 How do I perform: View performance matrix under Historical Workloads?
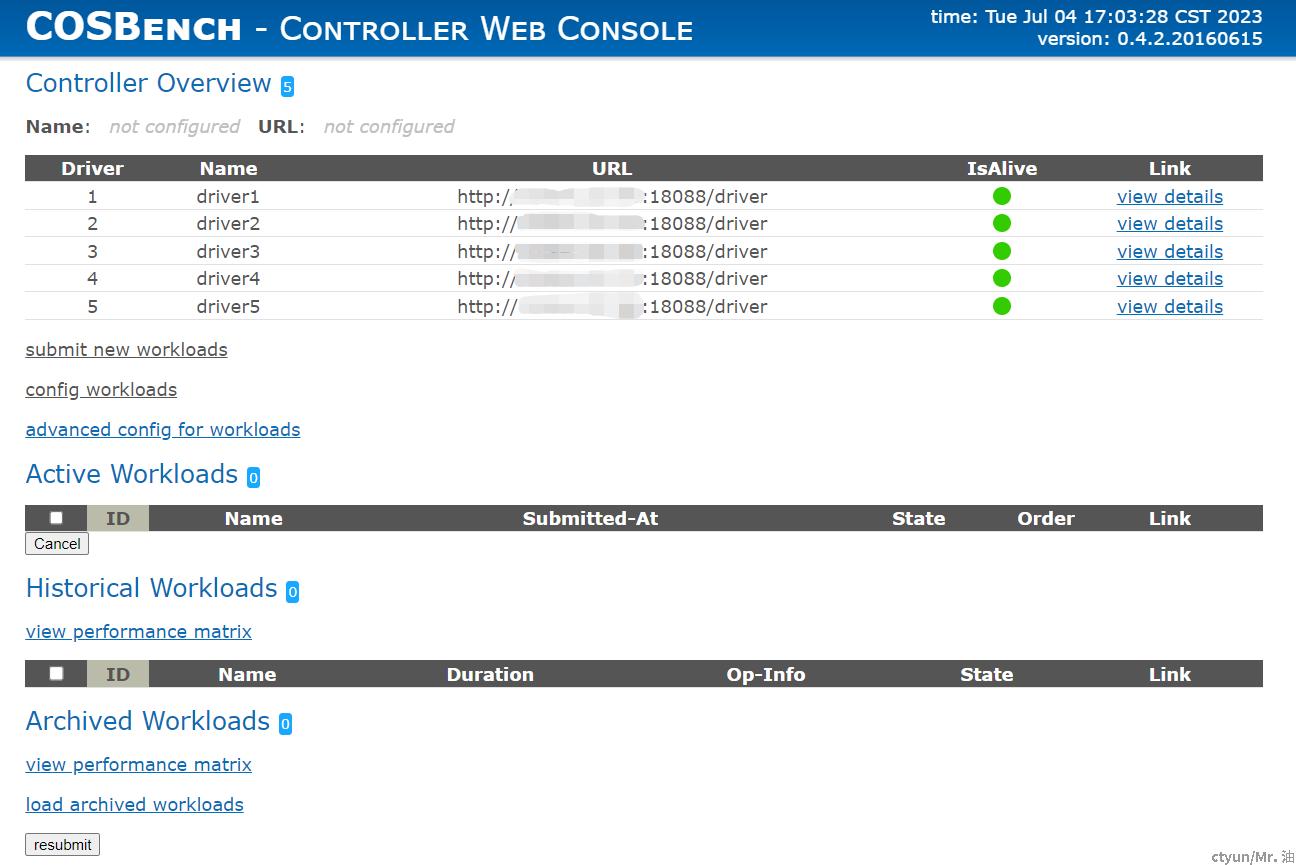[139, 631]
